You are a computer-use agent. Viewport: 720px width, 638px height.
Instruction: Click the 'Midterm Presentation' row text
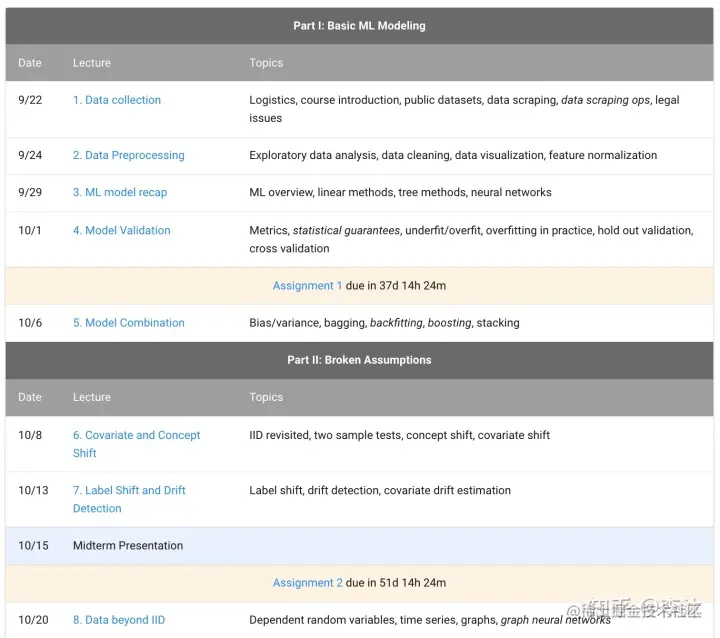pyautogui.click(x=128, y=545)
